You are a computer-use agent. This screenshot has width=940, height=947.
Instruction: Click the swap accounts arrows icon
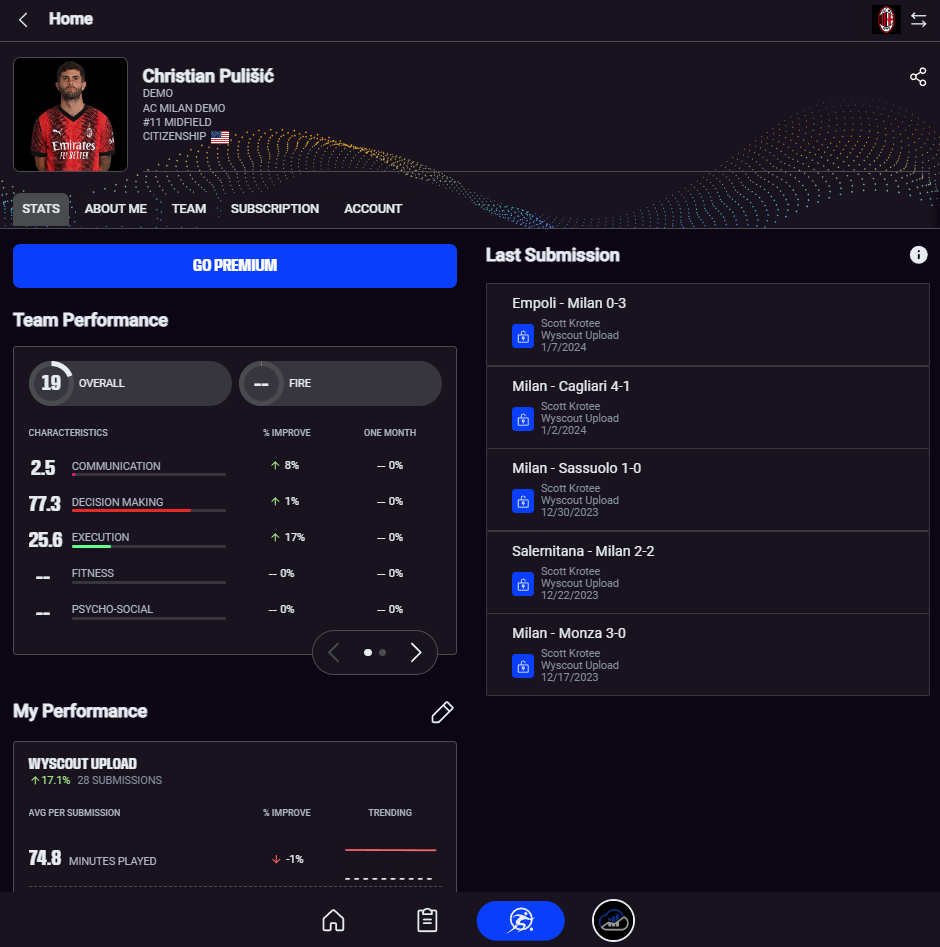(918, 20)
